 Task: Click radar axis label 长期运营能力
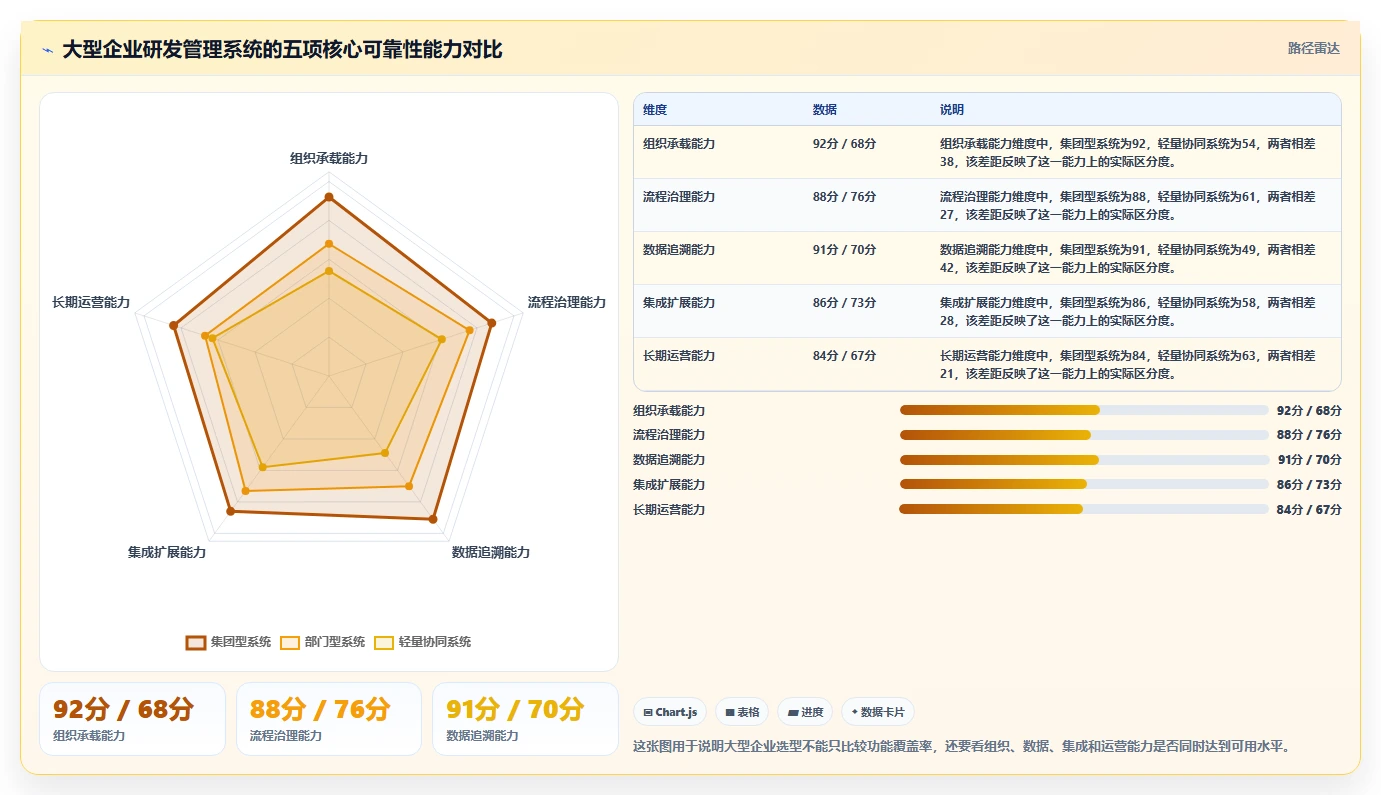coord(91,302)
